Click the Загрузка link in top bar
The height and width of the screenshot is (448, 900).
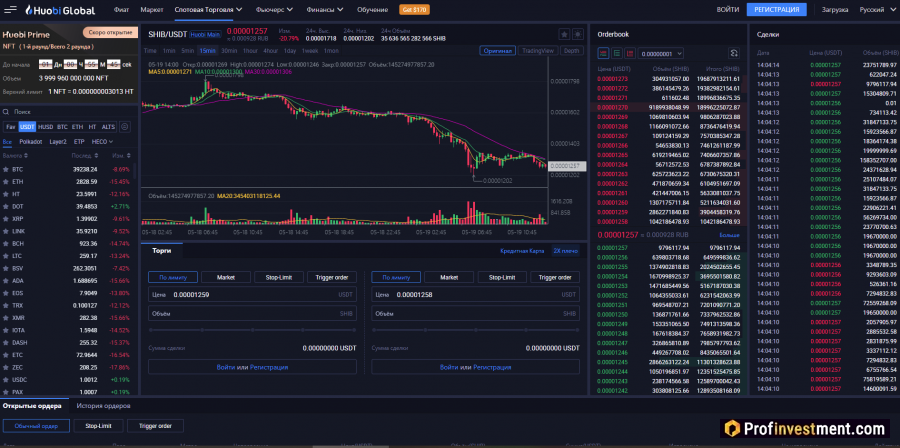835,10
